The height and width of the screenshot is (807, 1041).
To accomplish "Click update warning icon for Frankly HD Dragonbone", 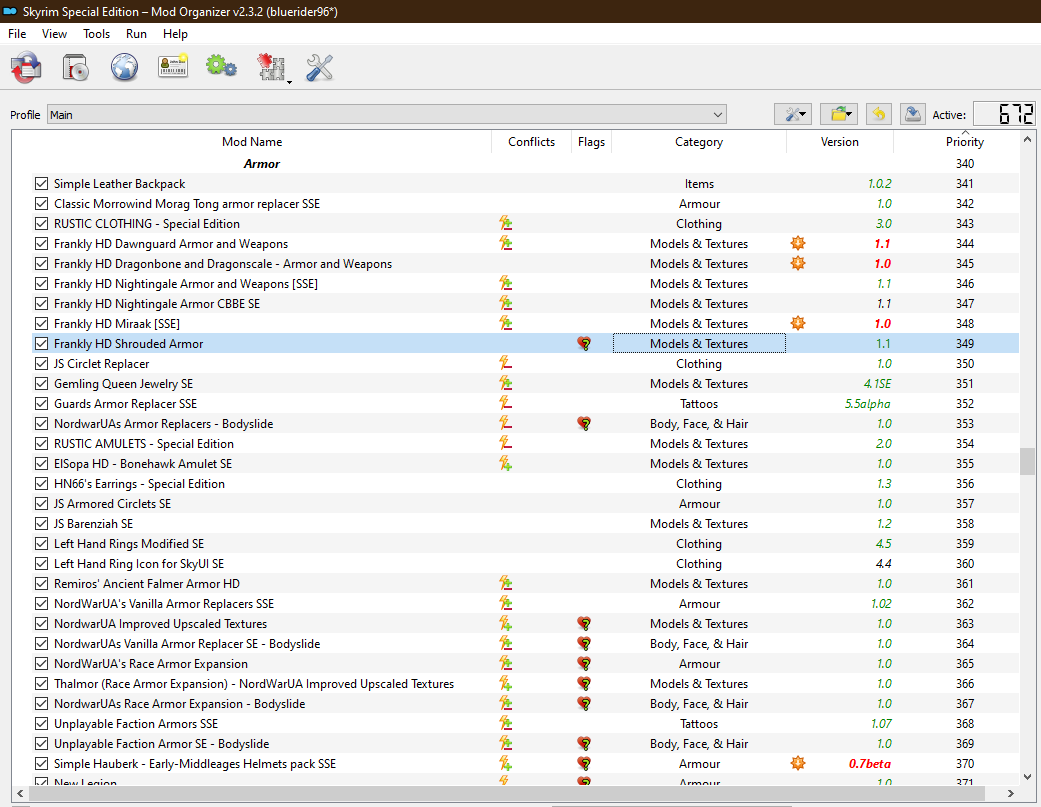I will click(798, 263).
